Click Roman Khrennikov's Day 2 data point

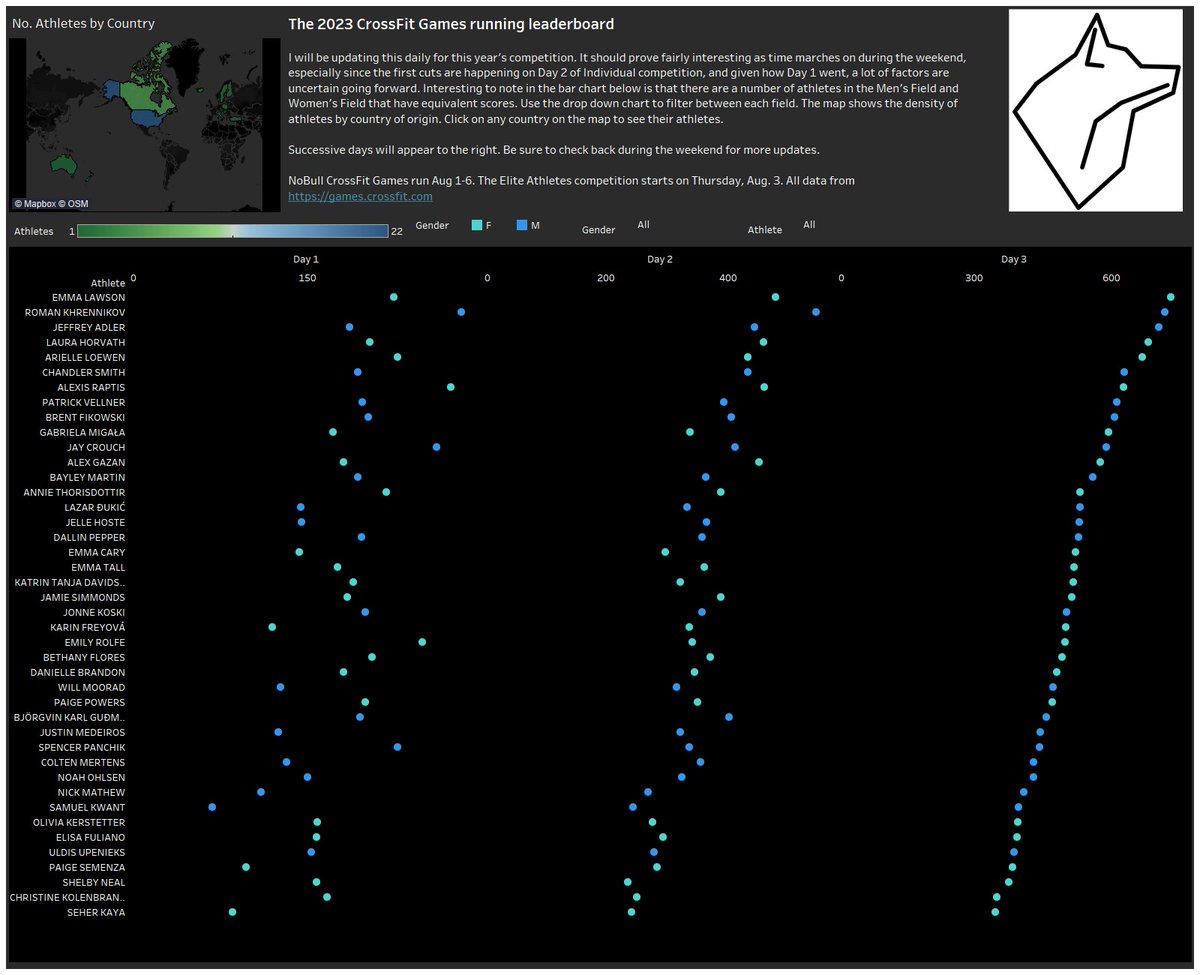pyautogui.click(x=816, y=312)
